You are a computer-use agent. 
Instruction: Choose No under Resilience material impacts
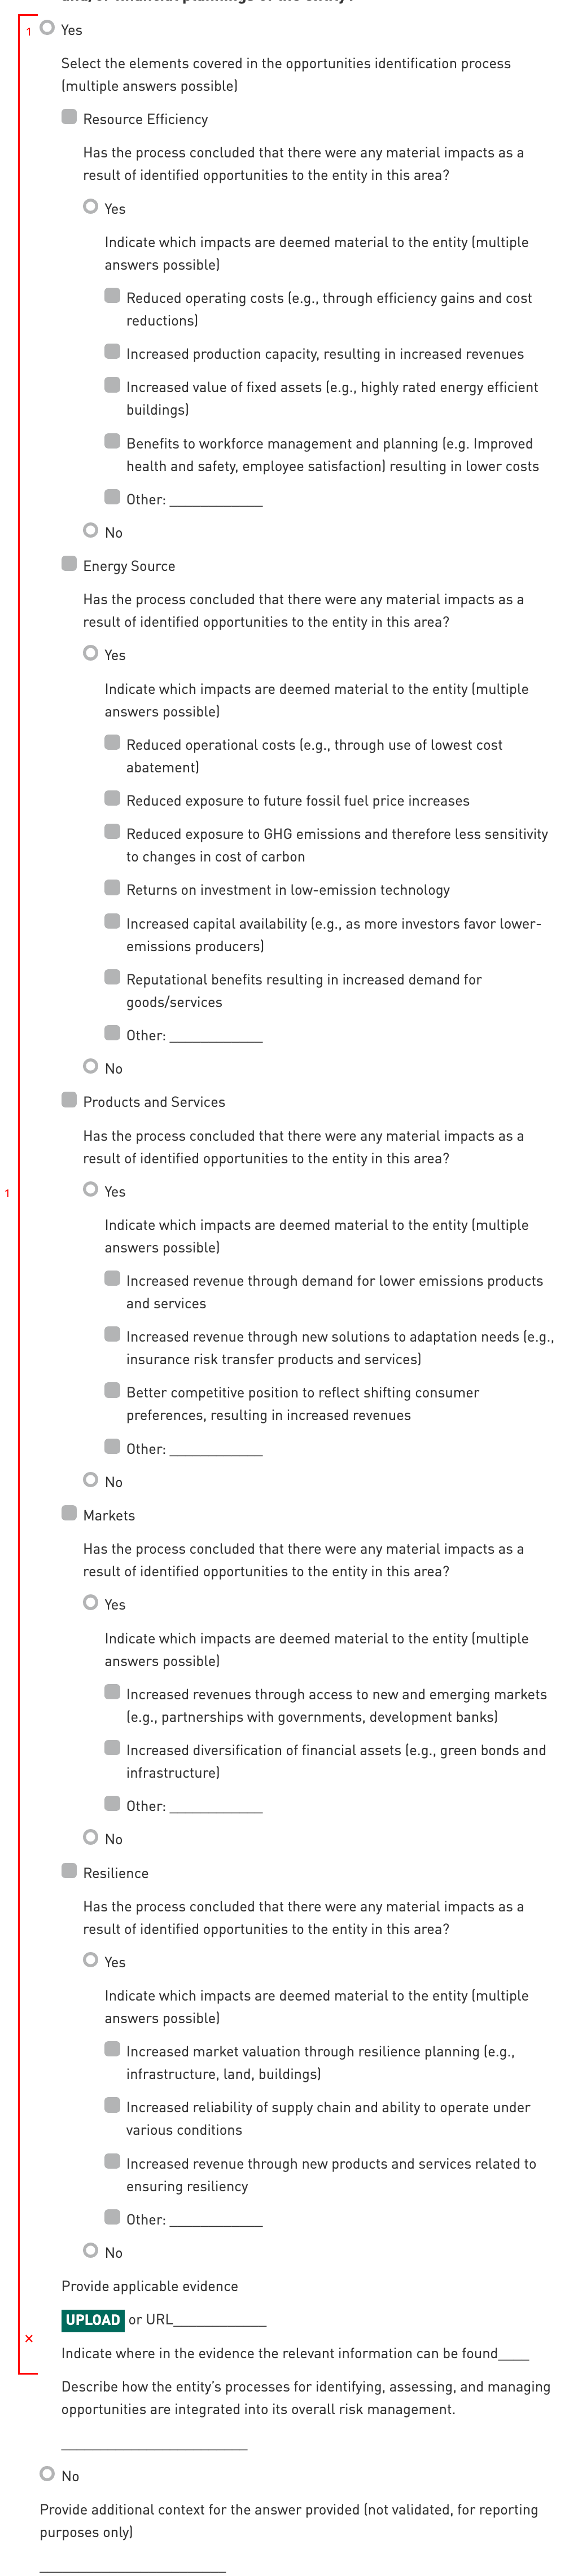[x=91, y=2250]
